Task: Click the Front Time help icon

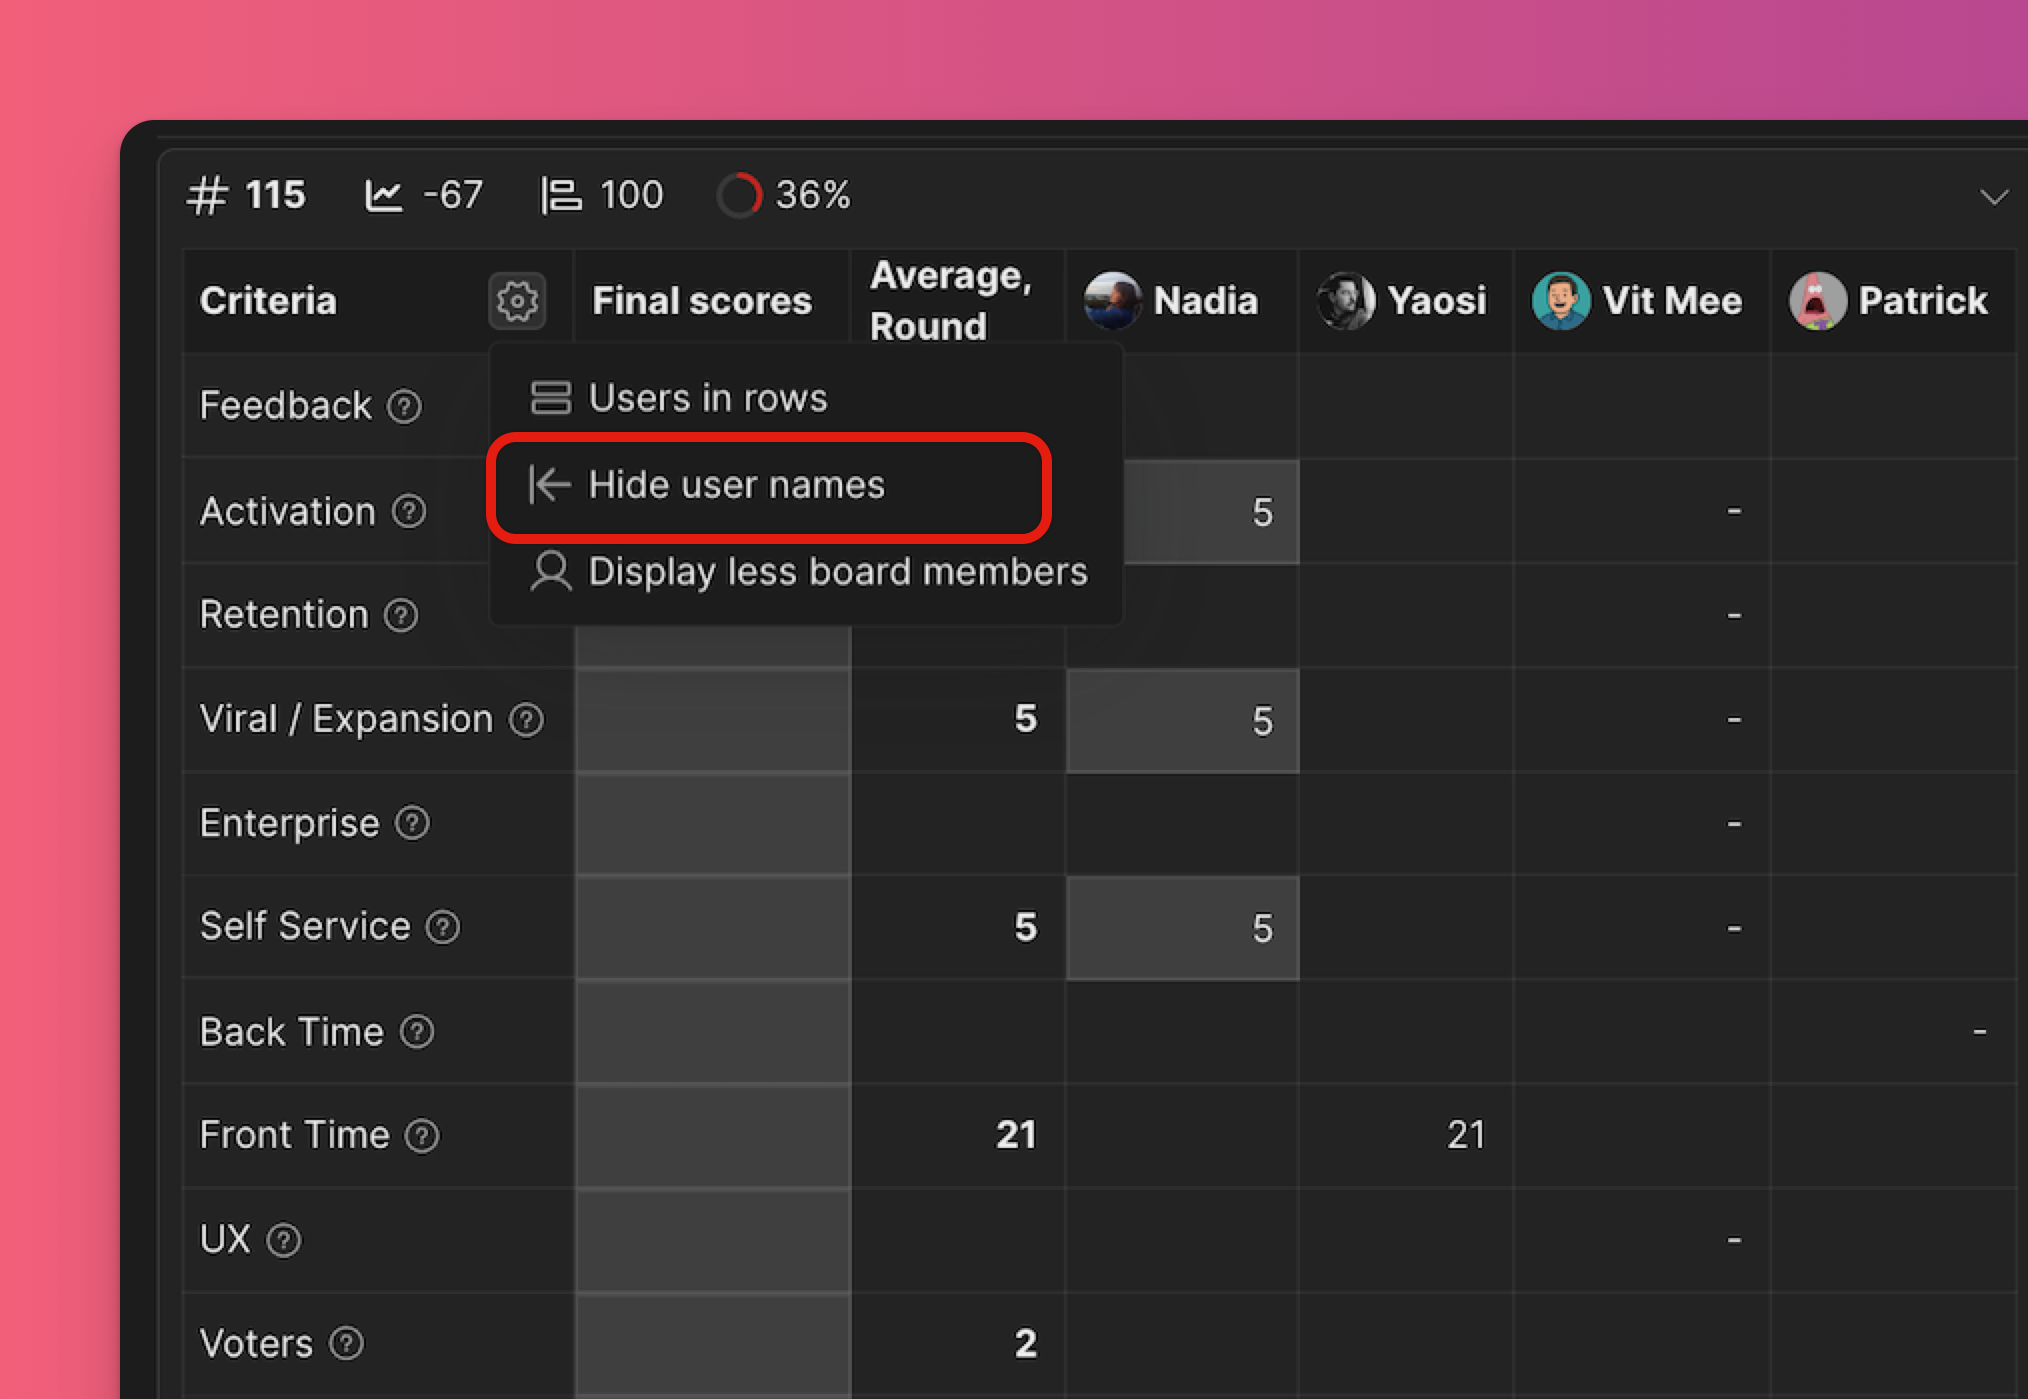Action: pyautogui.click(x=422, y=1136)
